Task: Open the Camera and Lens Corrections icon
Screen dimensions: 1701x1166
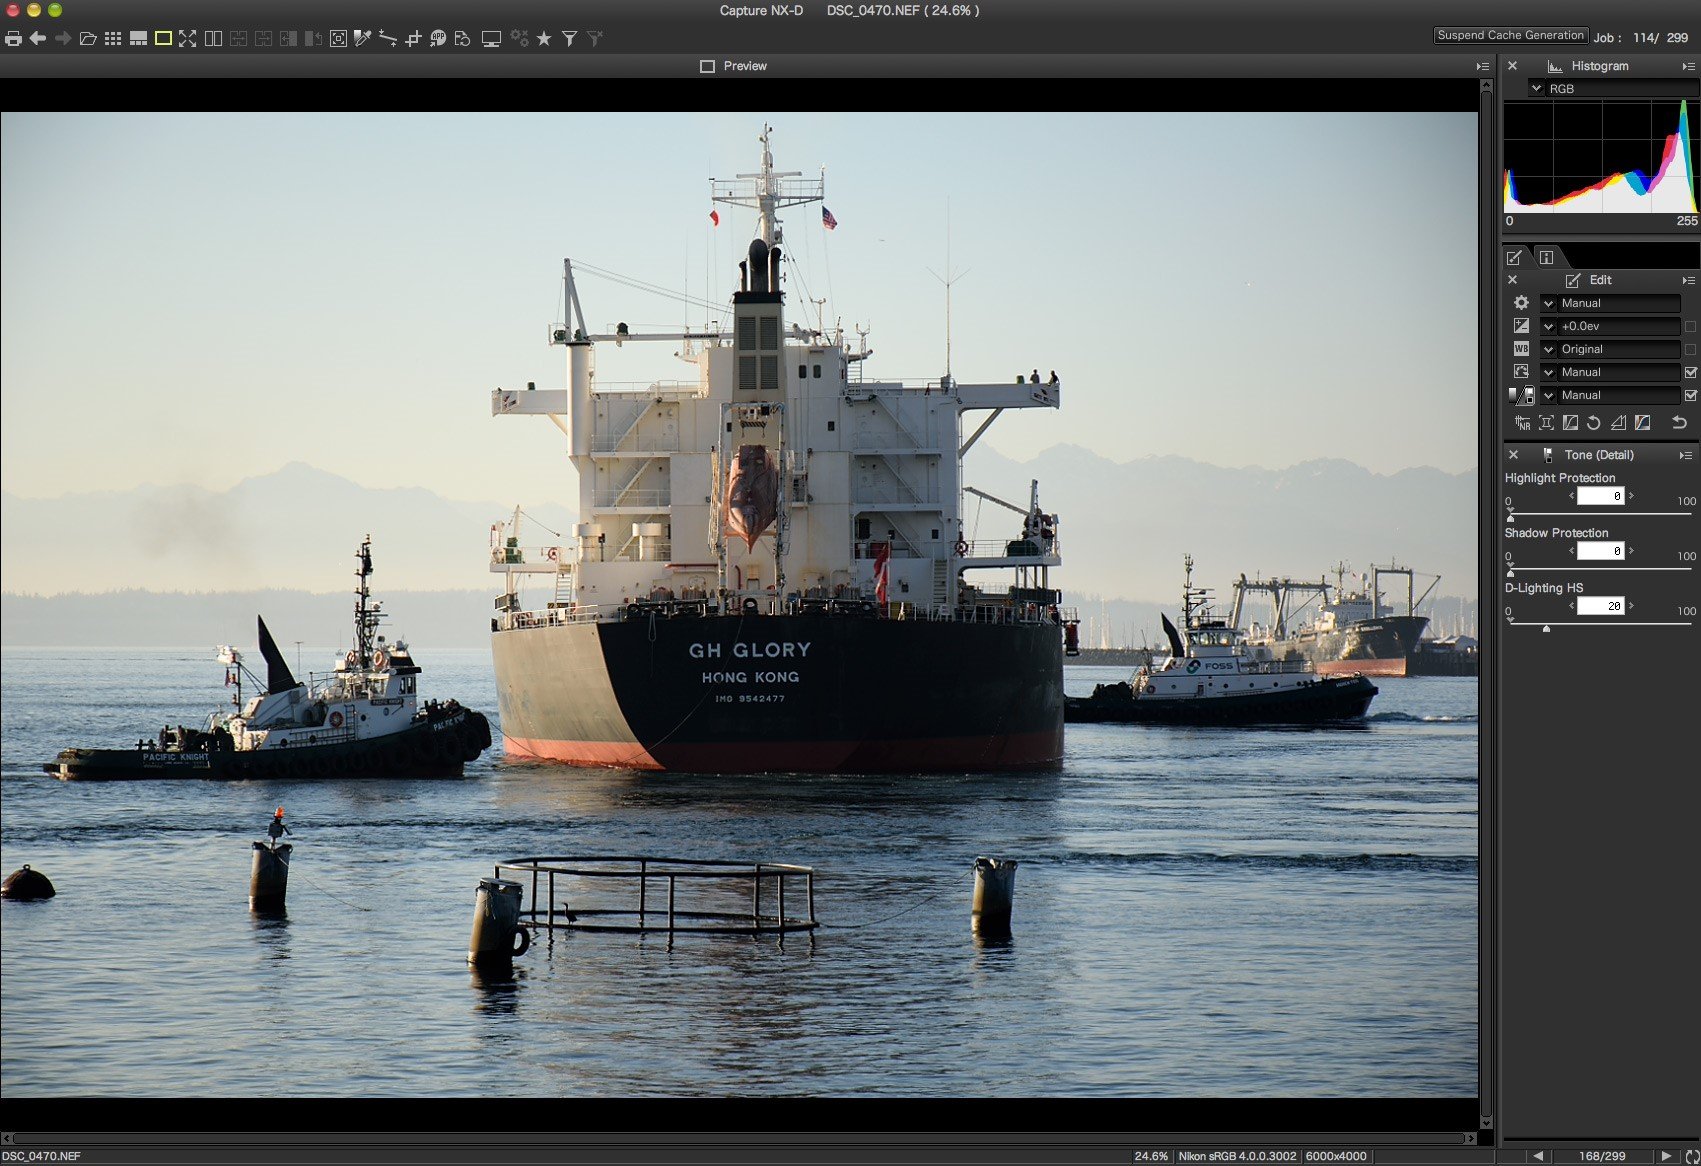Action: 1546,423
